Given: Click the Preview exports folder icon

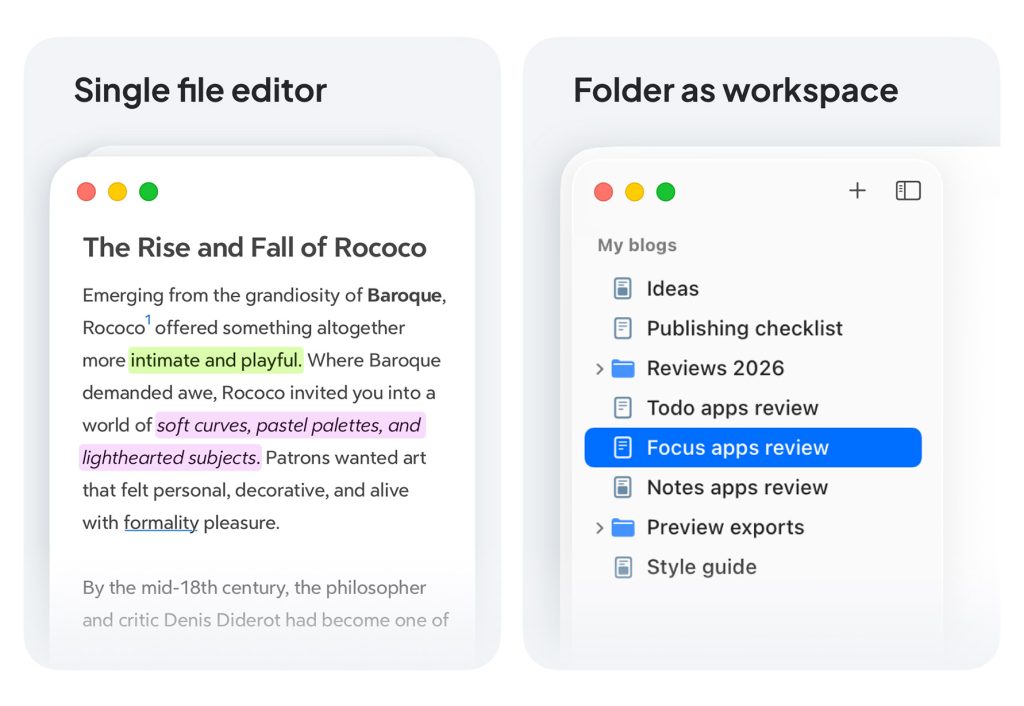Looking at the screenshot, I should pyautogui.click(x=623, y=527).
